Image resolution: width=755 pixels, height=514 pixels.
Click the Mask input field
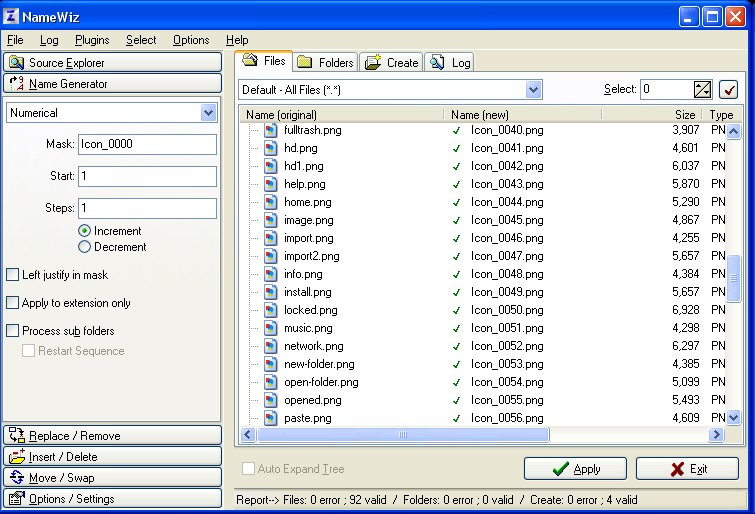coord(147,144)
